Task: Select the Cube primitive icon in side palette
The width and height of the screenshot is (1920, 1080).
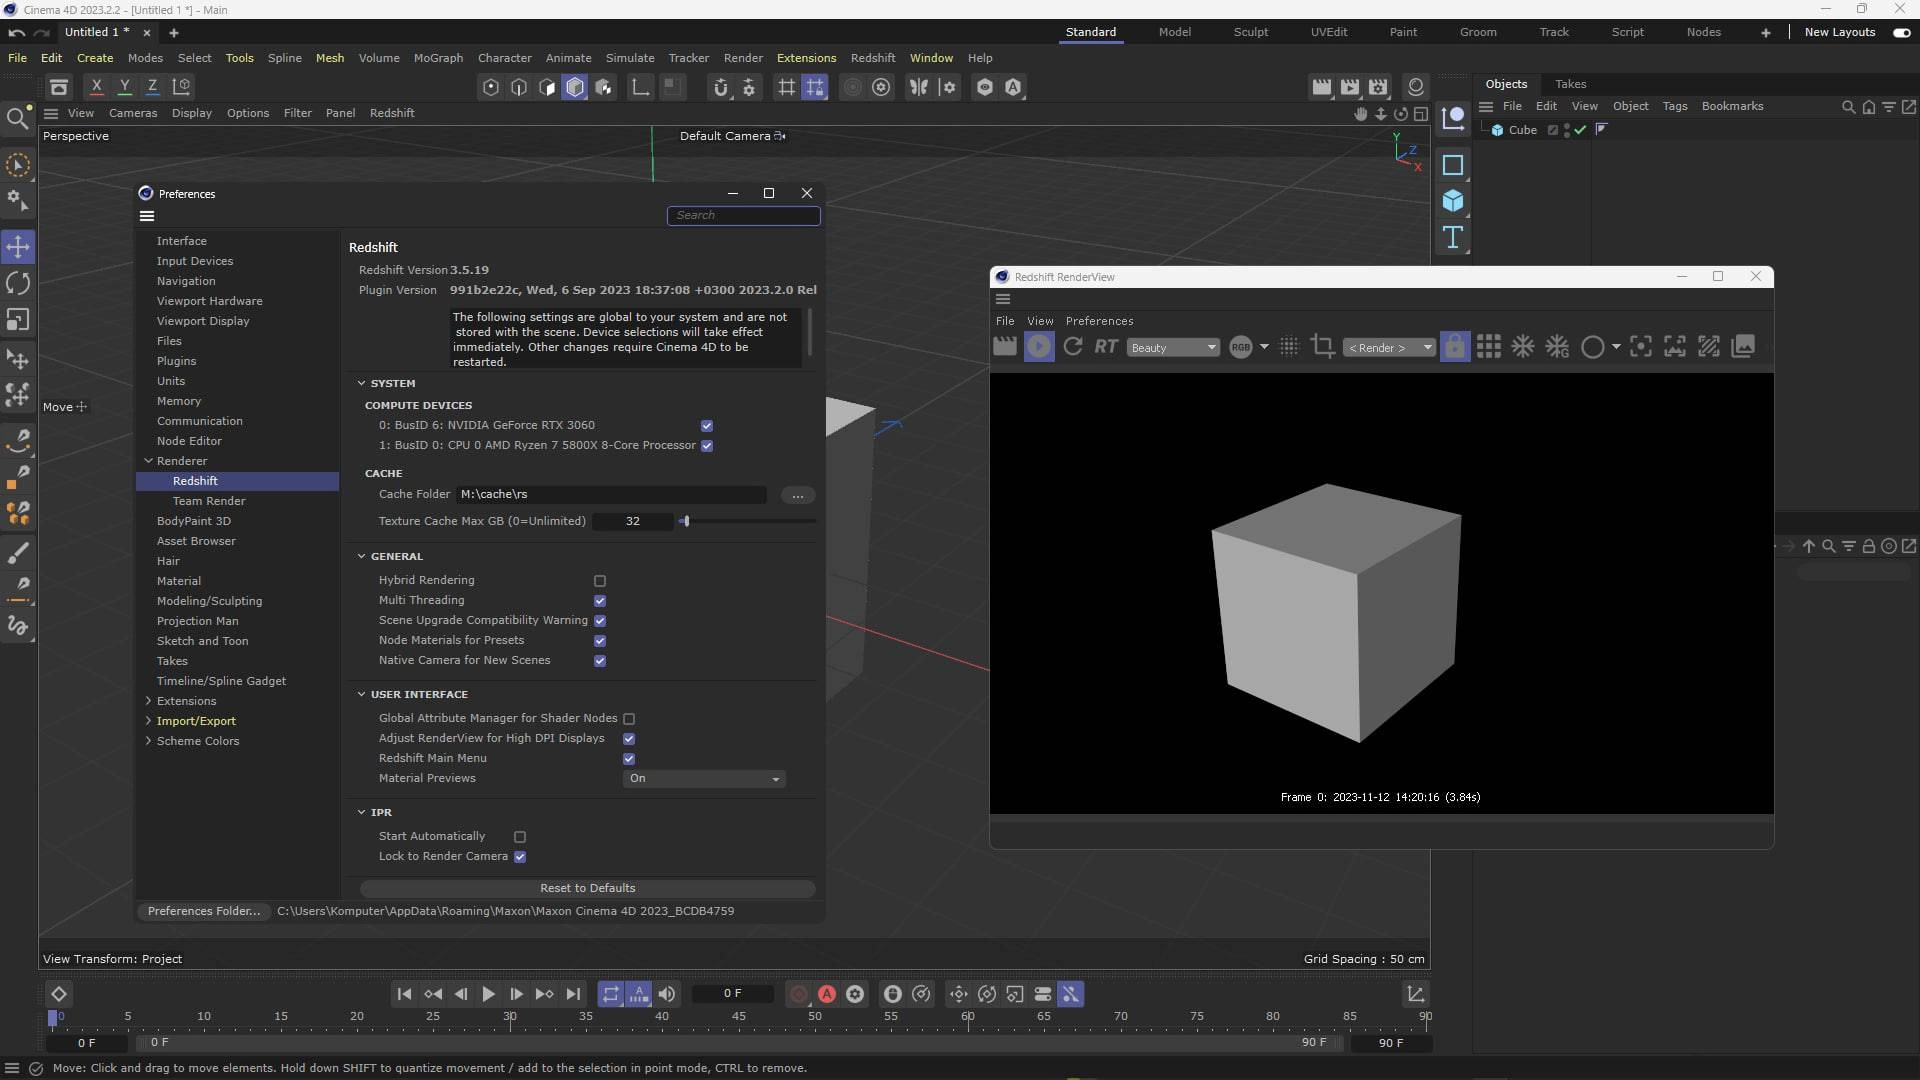Action: click(x=1453, y=201)
